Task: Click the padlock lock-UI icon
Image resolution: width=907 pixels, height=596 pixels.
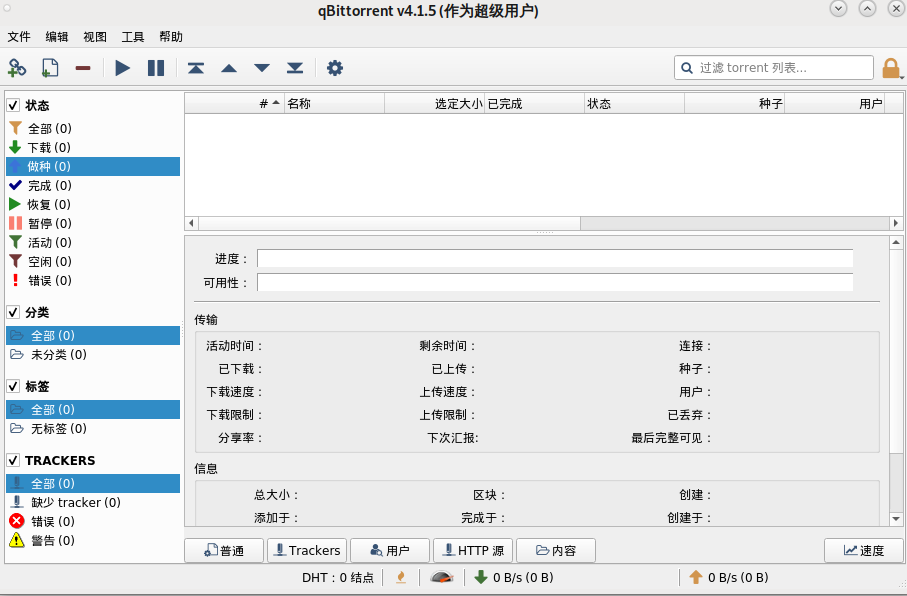Action: 891,68
